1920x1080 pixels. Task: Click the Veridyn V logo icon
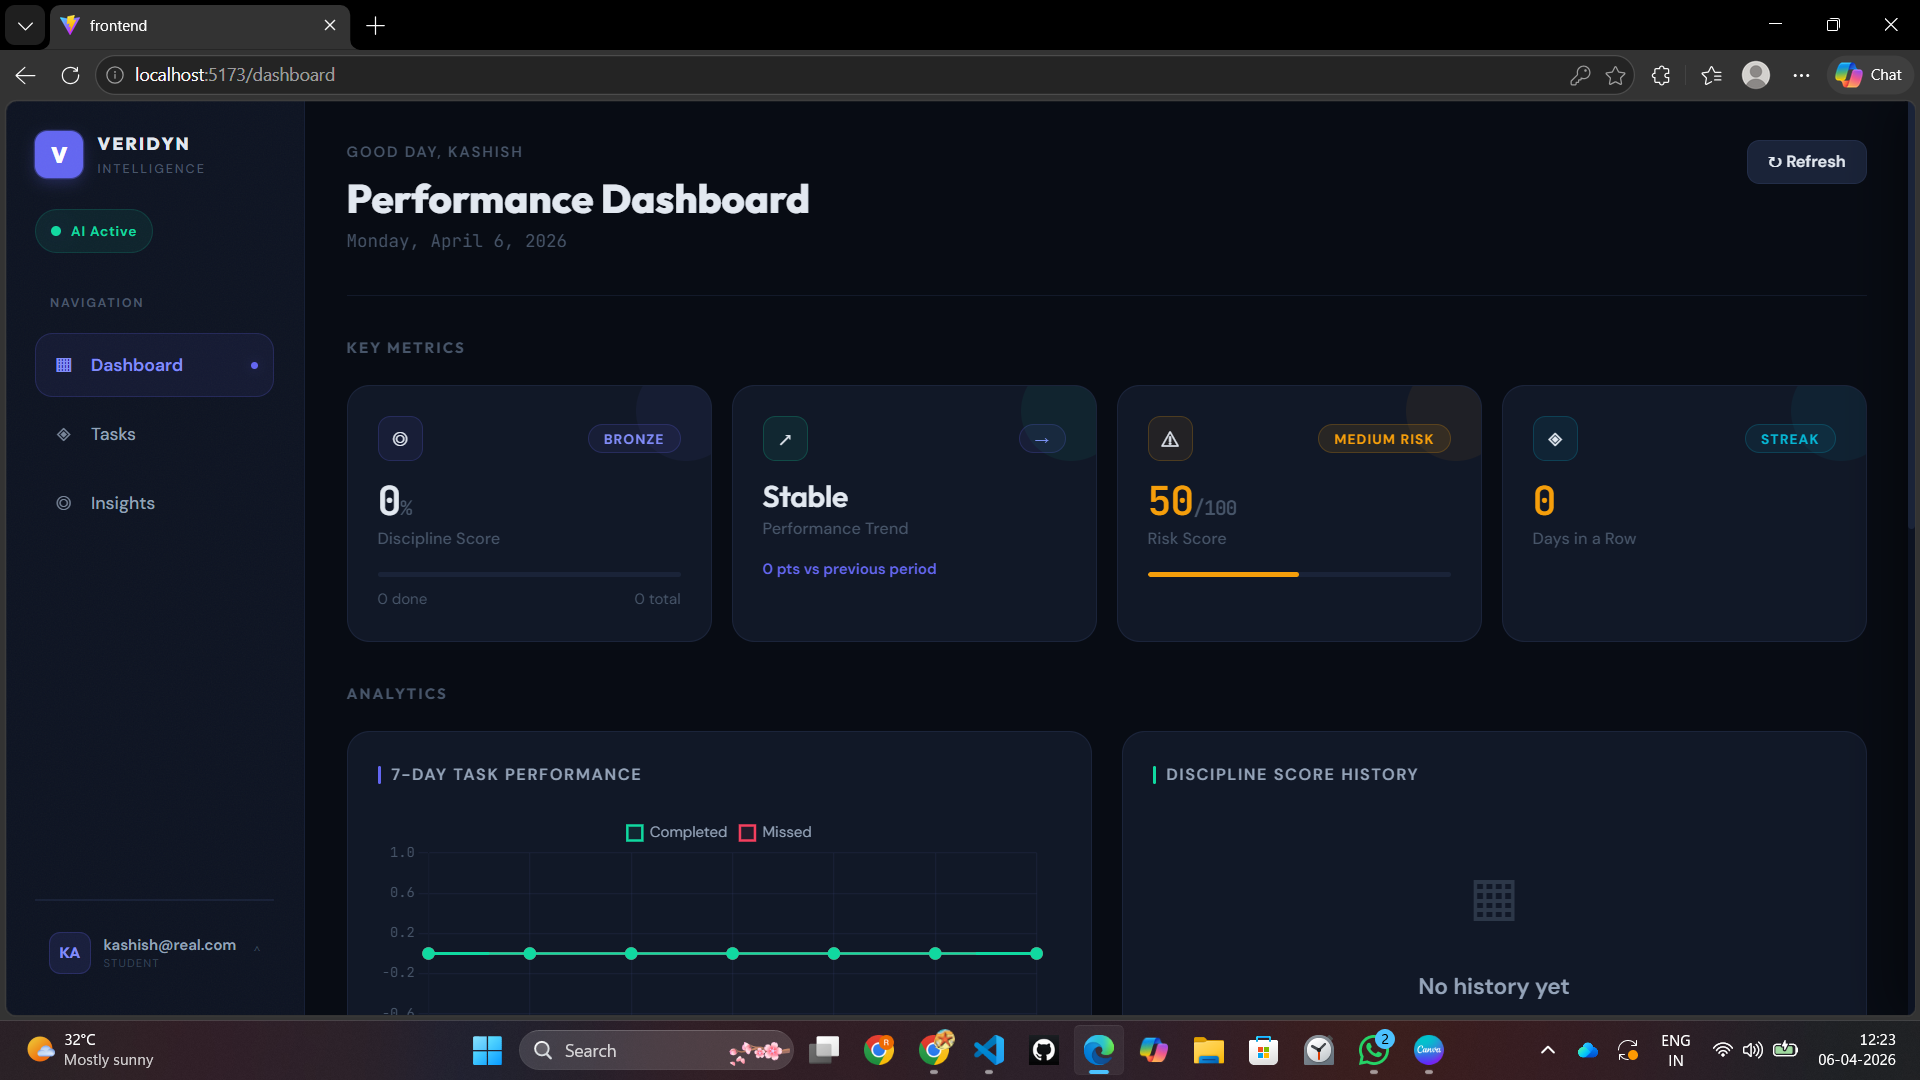point(59,155)
